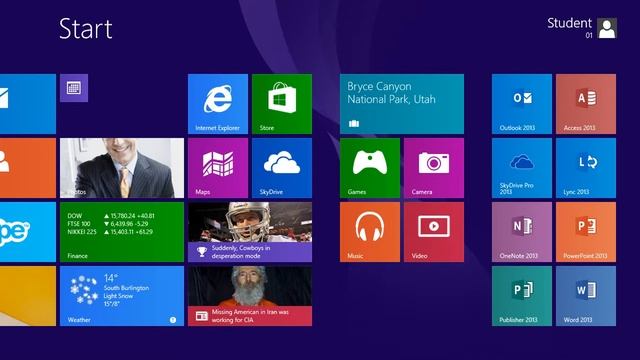Launch Access 2013
This screenshot has width=640, height=360.
[x=586, y=104]
